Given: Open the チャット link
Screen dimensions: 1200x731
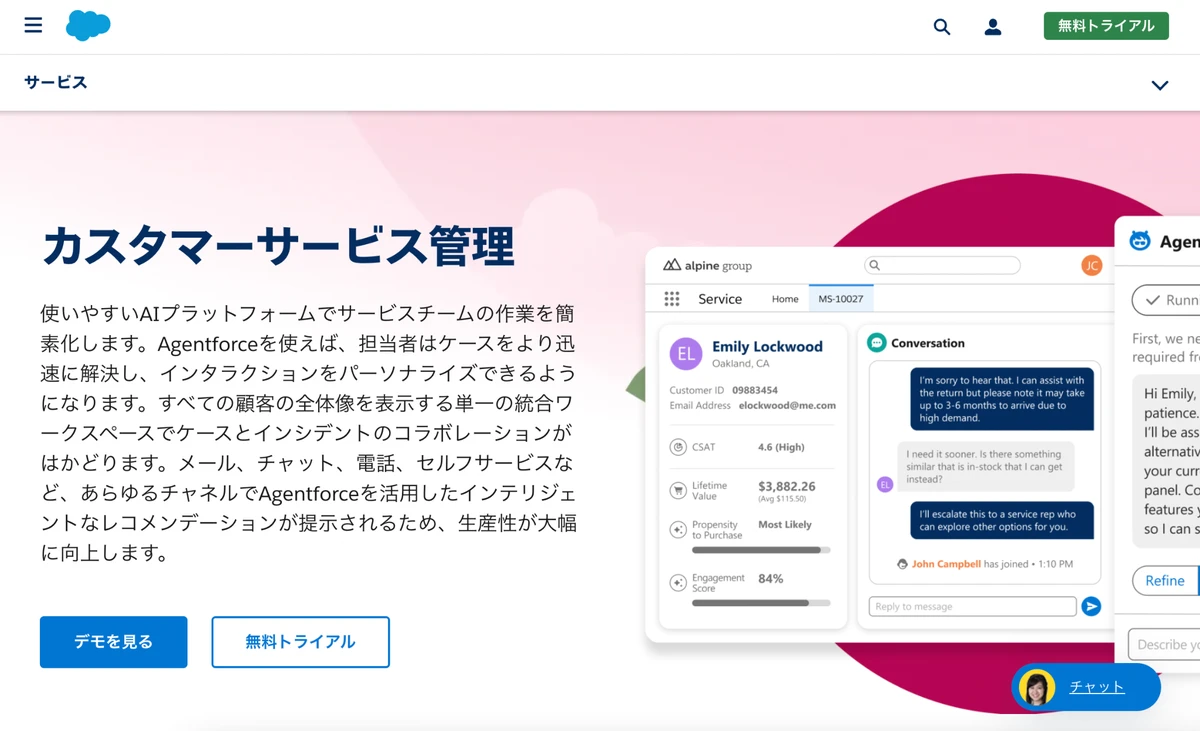Looking at the screenshot, I should click(x=1097, y=687).
